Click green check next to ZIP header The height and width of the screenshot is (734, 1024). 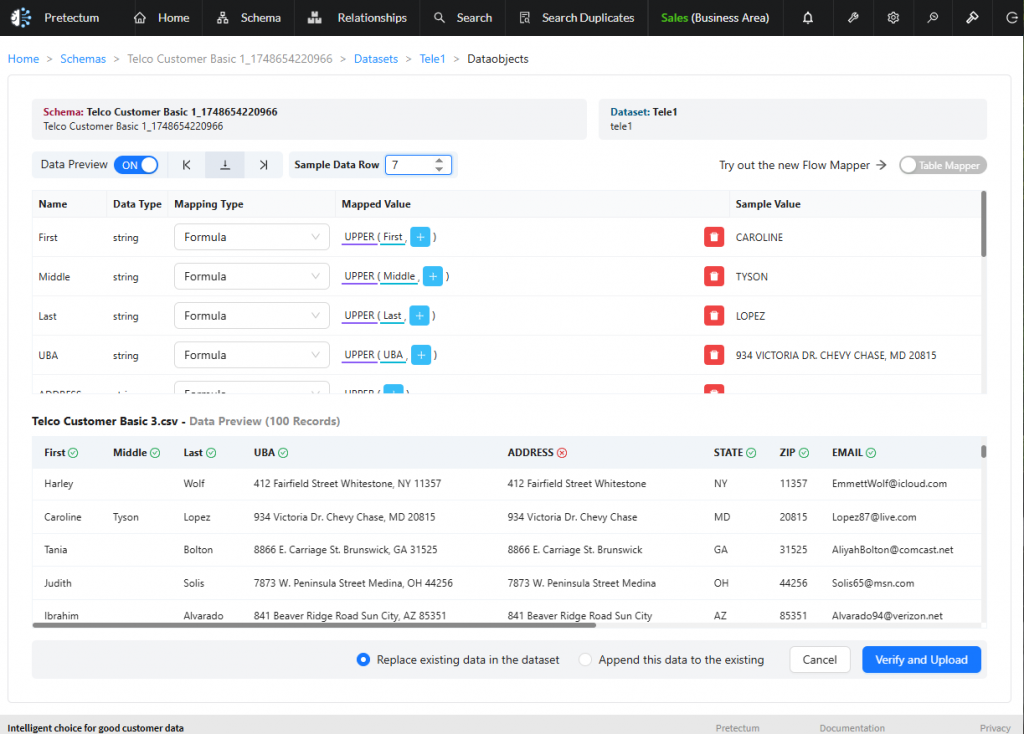[x=803, y=453]
